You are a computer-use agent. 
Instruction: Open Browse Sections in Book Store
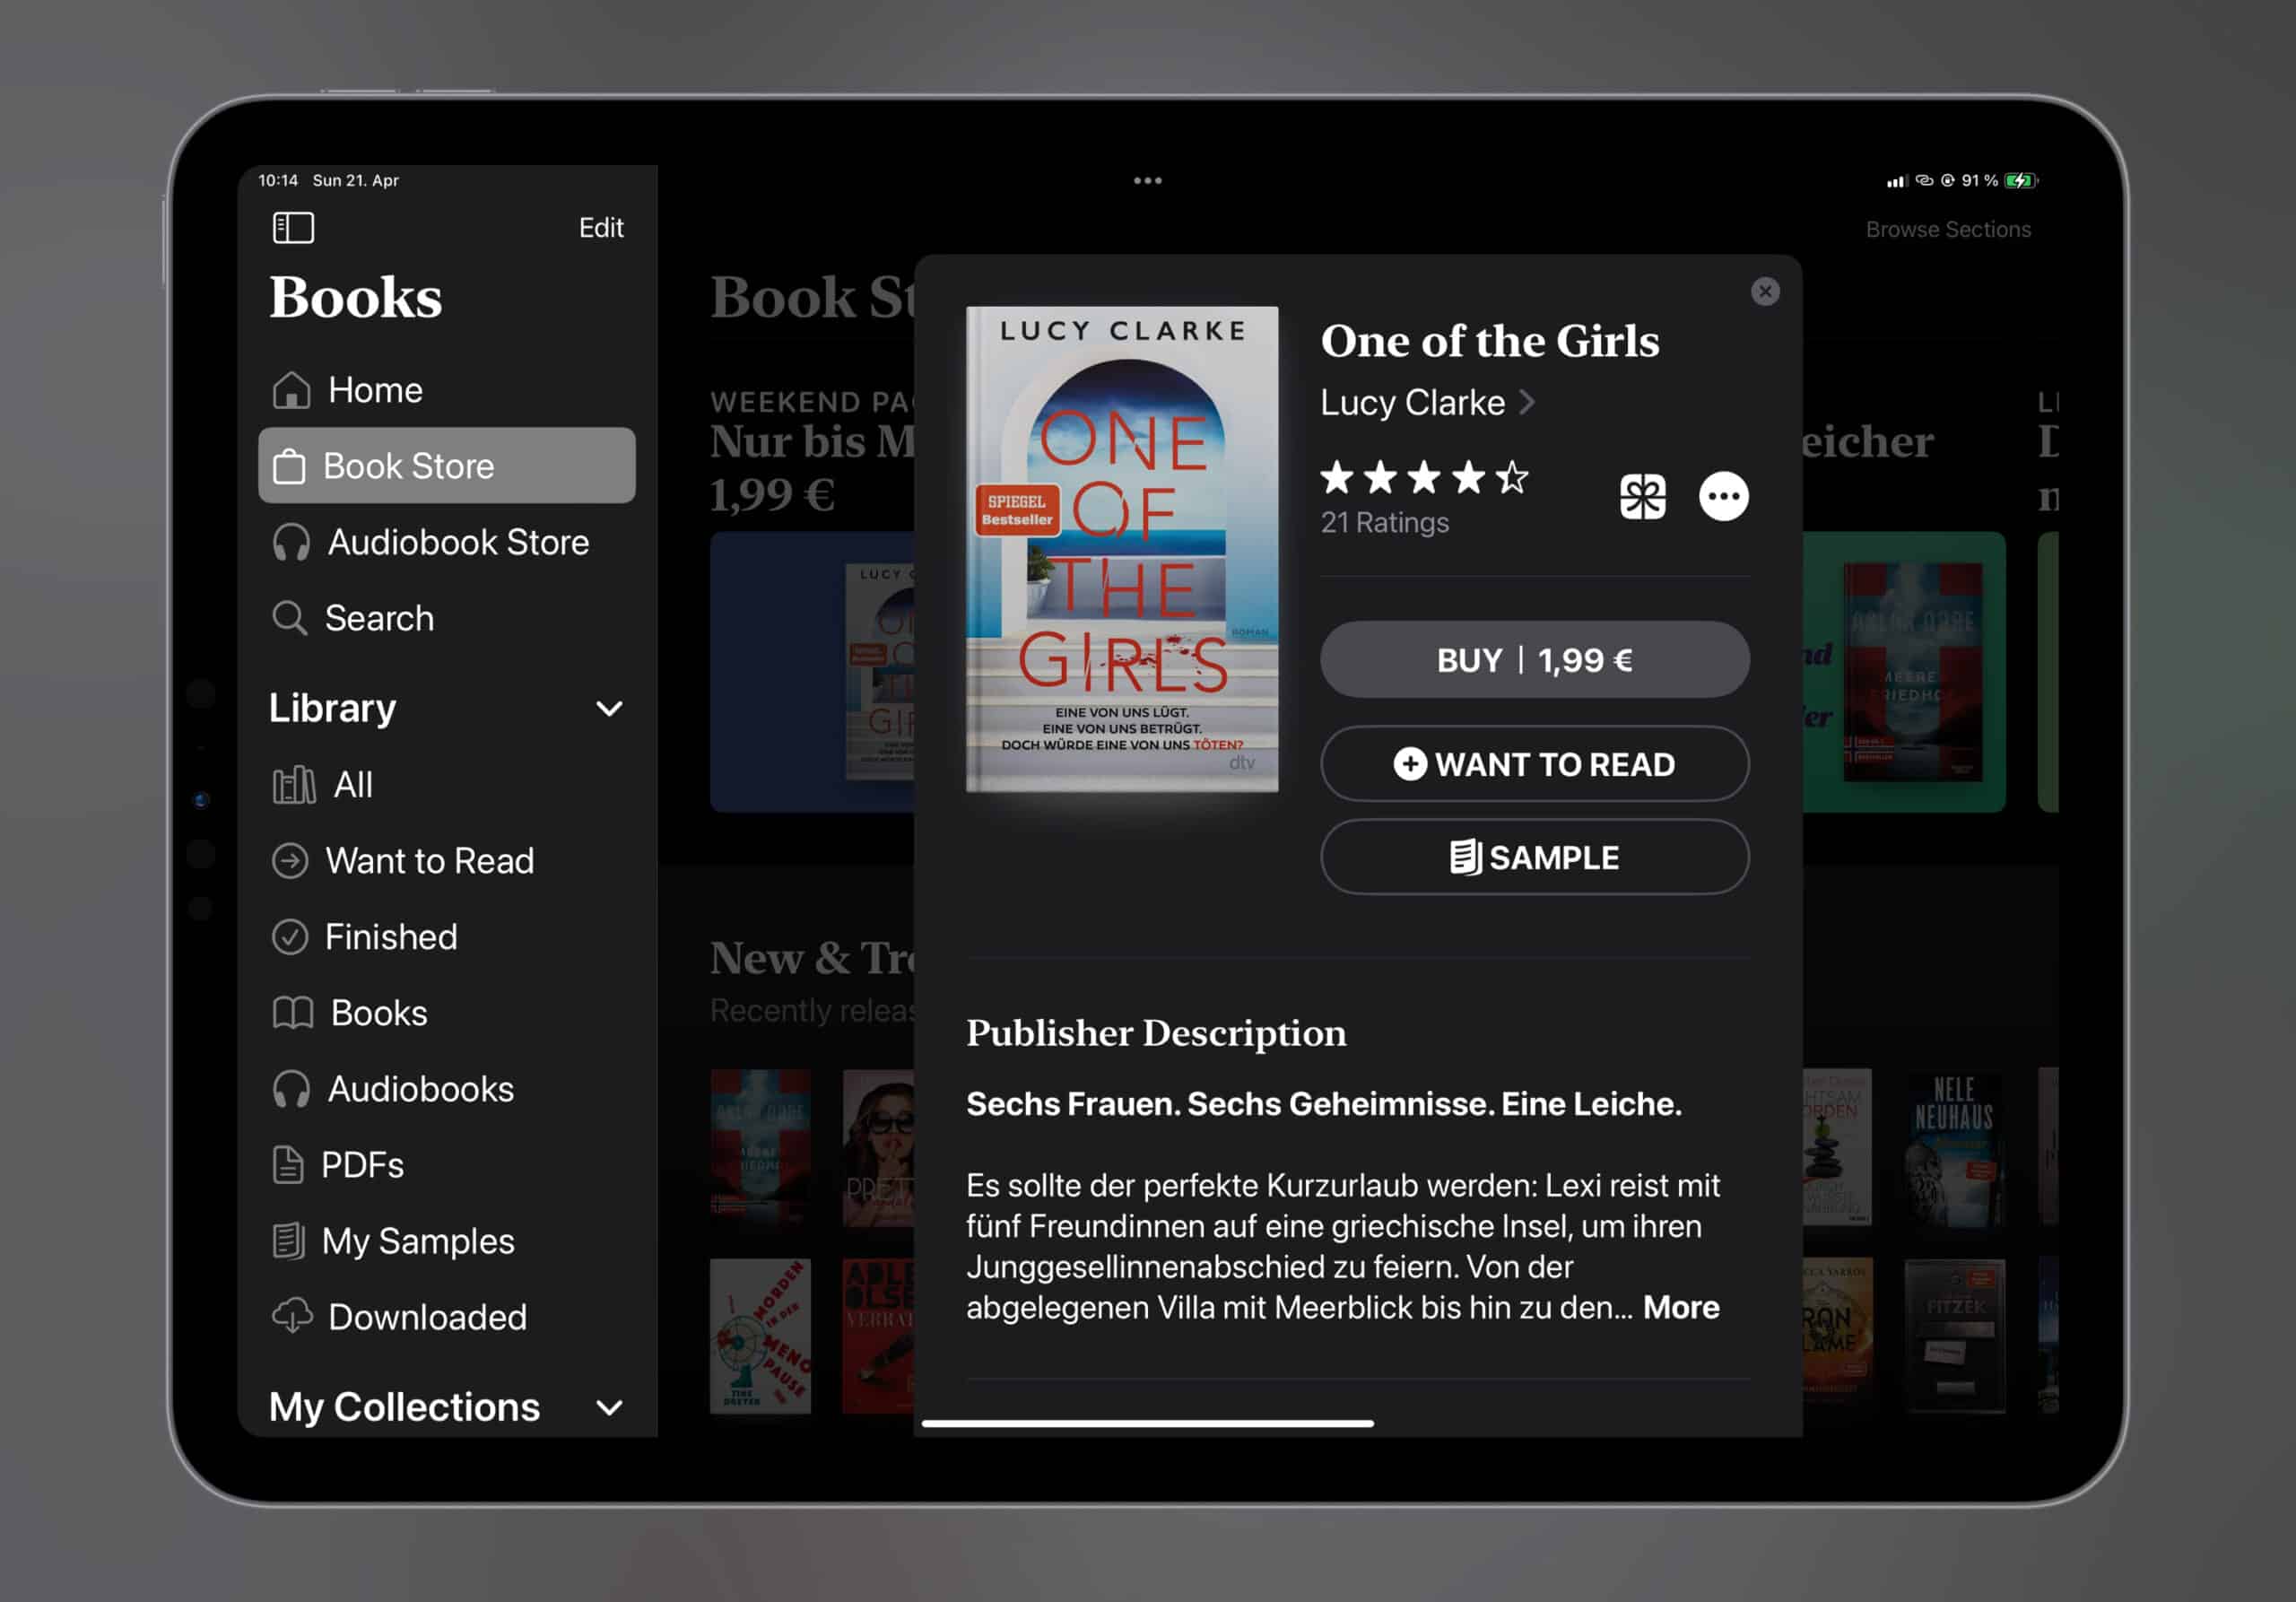tap(1948, 230)
